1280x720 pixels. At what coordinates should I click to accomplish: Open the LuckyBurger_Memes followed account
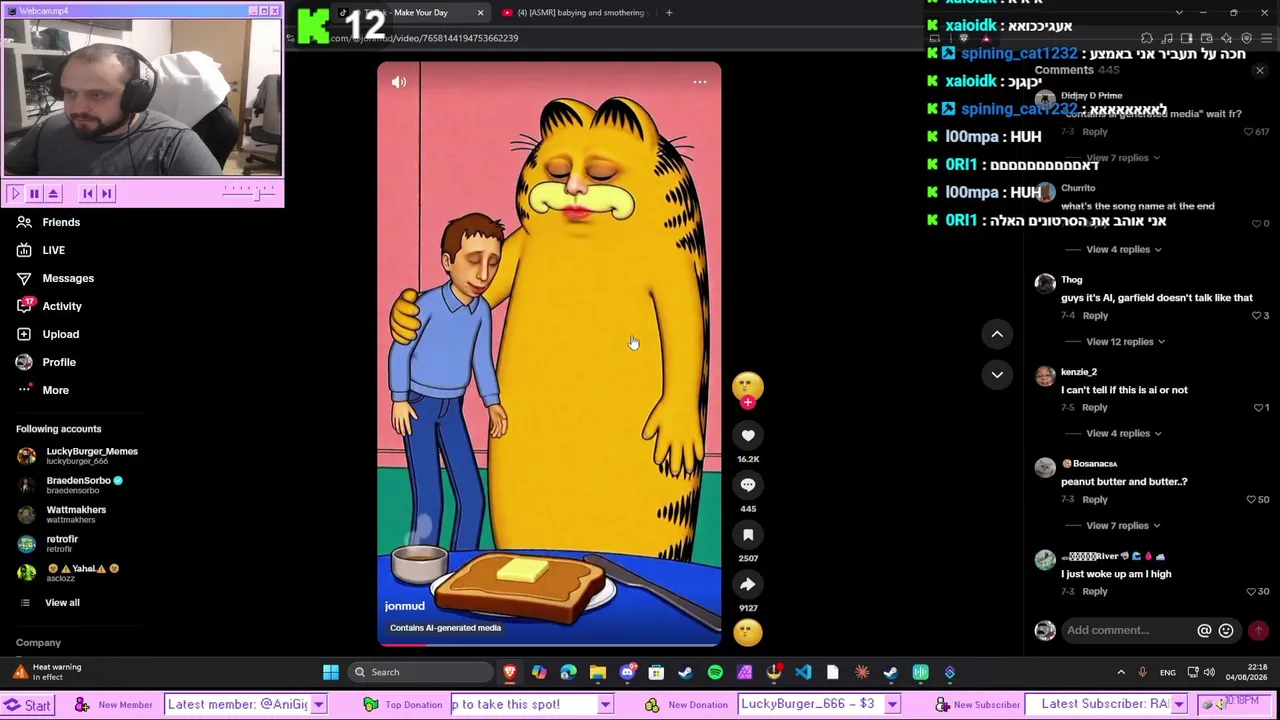(78, 456)
